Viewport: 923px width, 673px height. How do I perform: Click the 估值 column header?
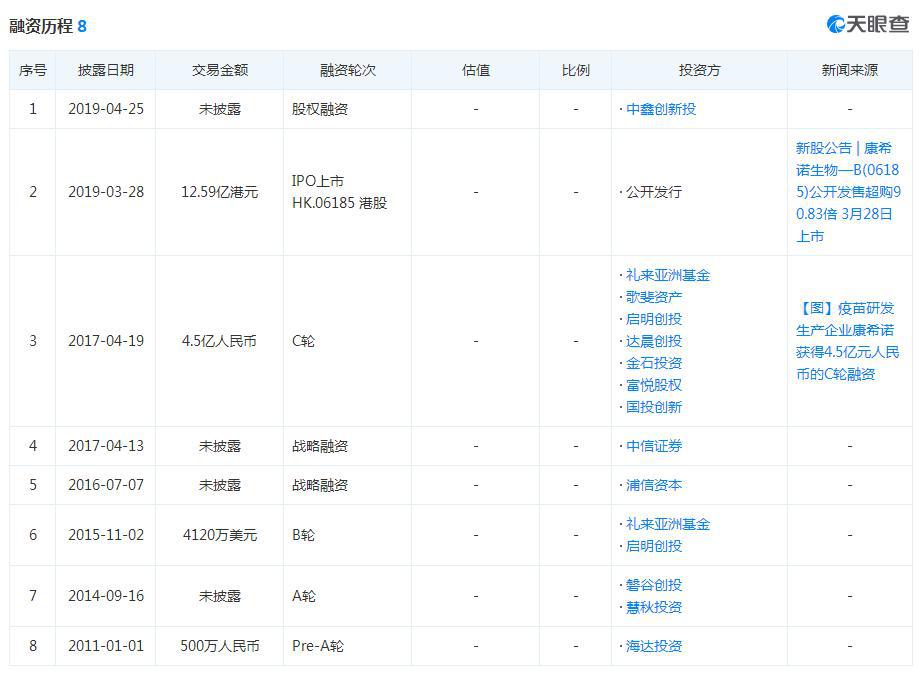(476, 70)
